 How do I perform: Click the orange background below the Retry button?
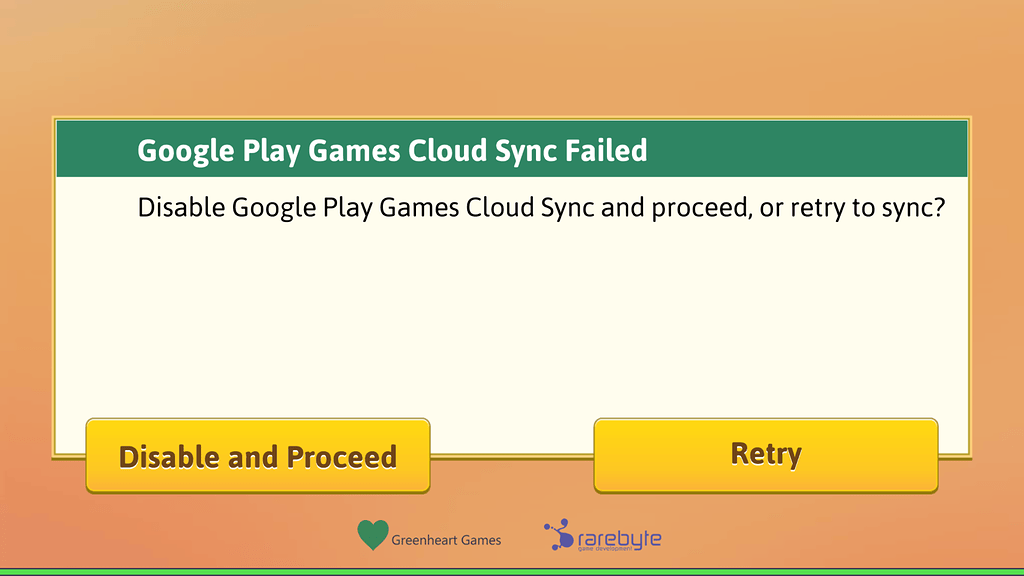766,530
